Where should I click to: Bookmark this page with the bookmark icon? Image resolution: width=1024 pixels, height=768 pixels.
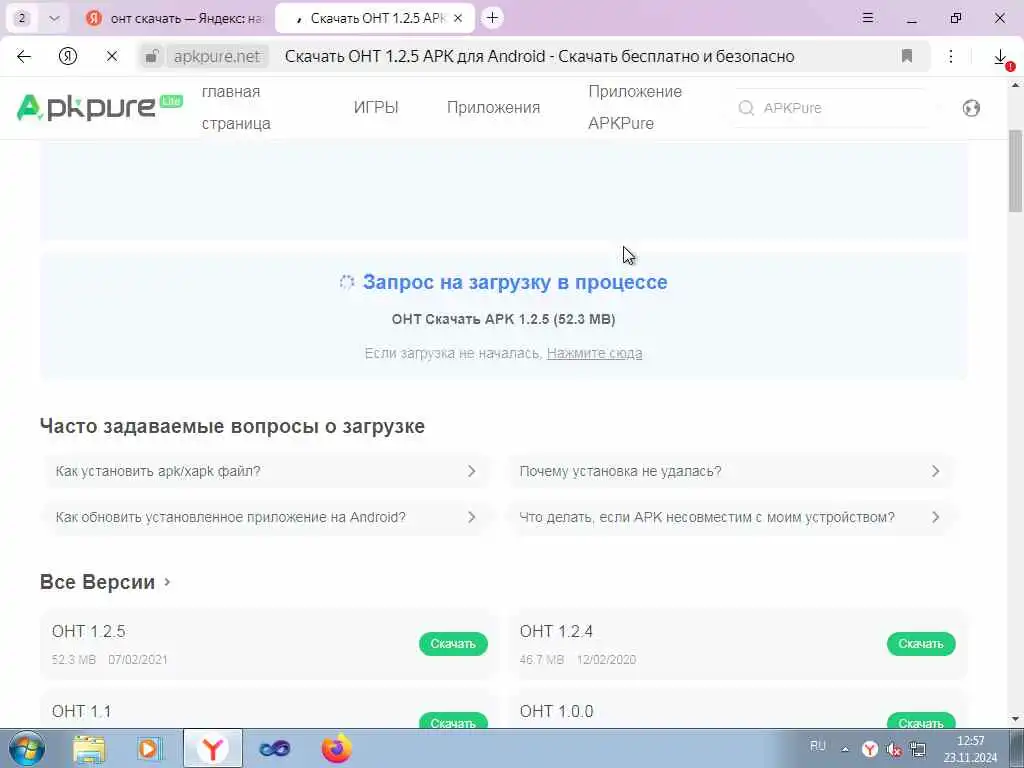[906, 56]
